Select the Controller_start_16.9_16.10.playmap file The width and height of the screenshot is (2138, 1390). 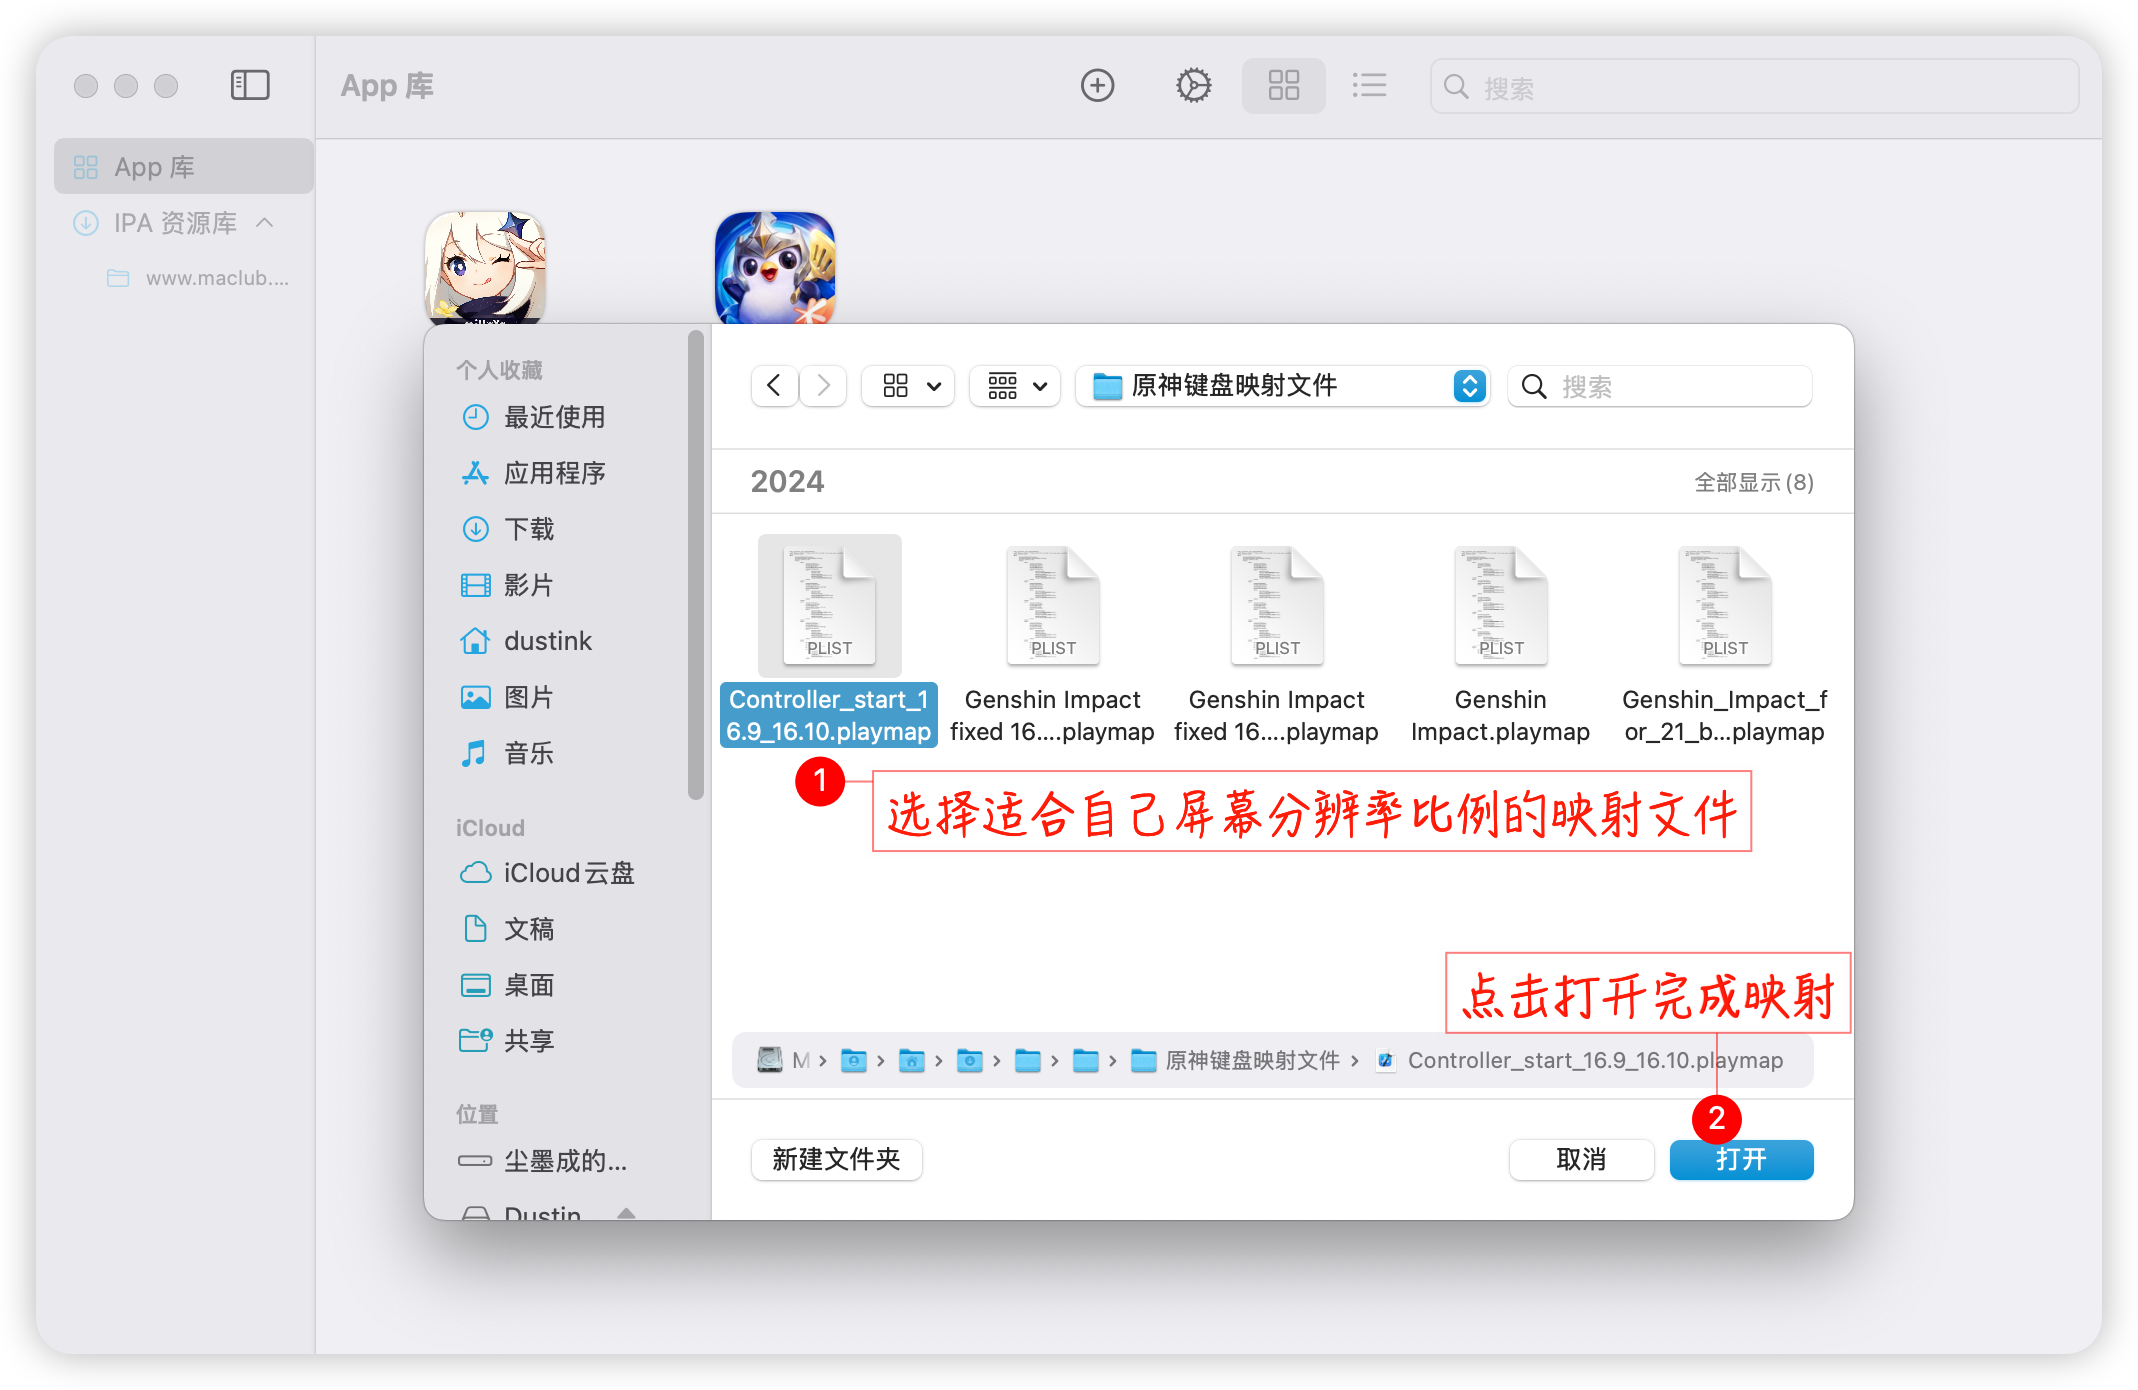(x=829, y=606)
